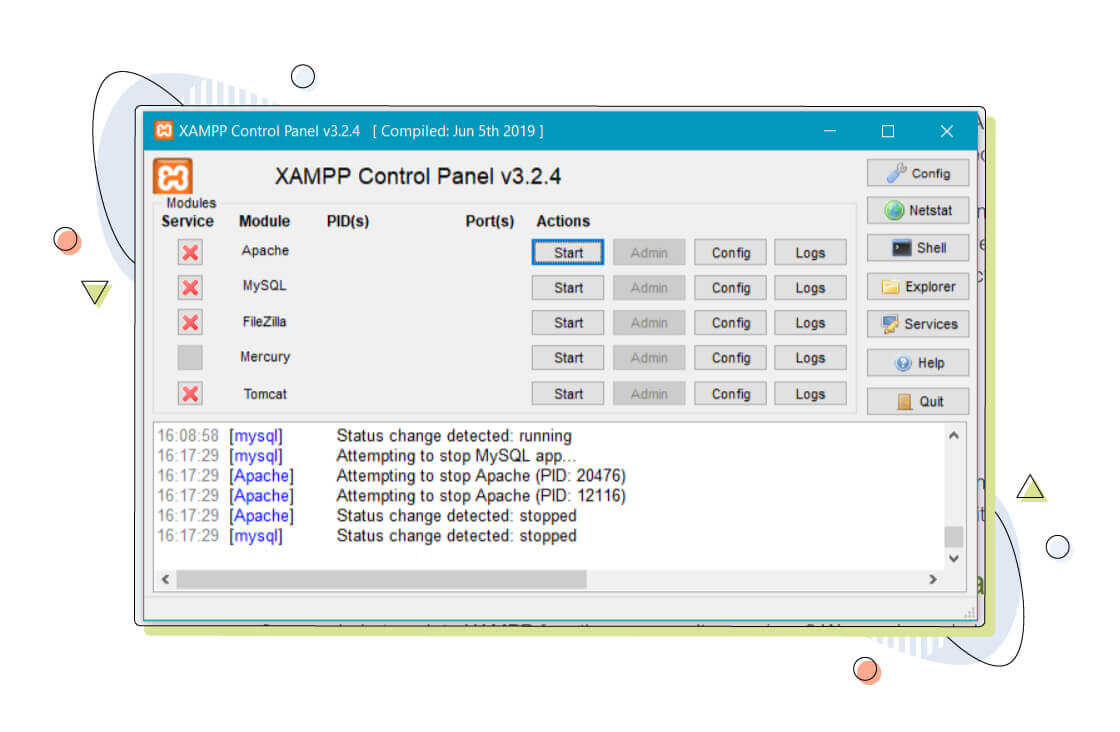Click the Admin button for MySQL
Screen dimensions: 1120x732
click(x=649, y=288)
